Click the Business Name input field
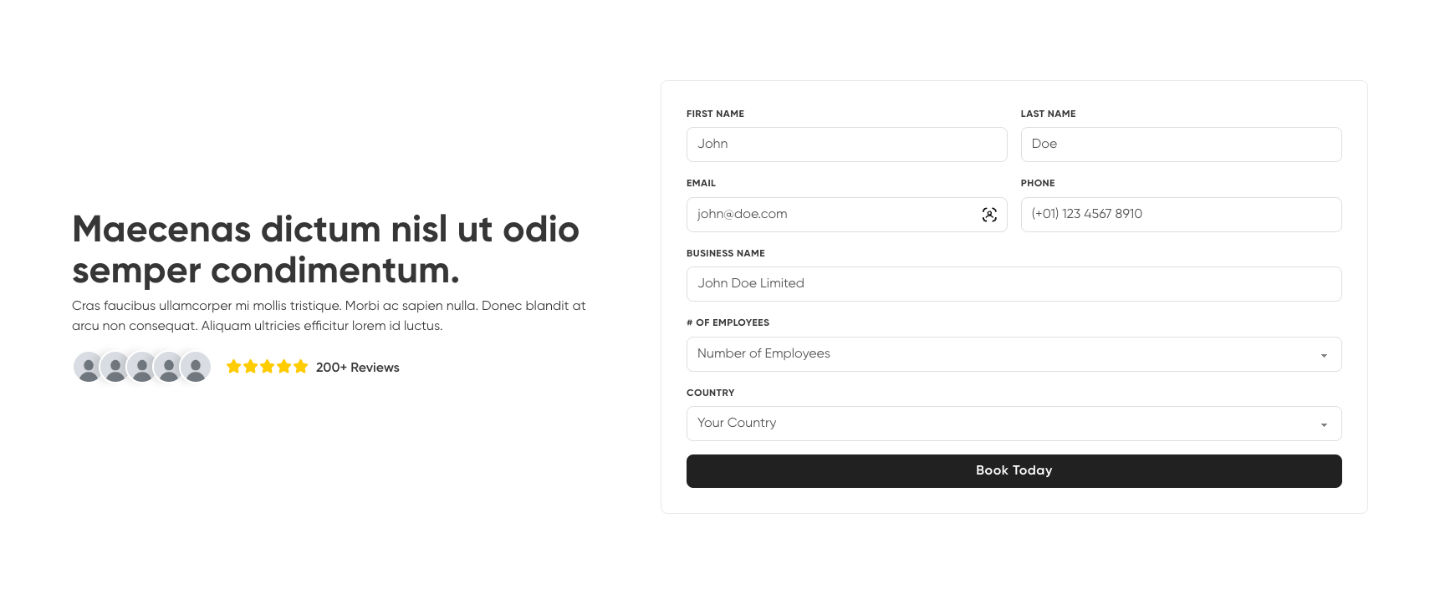The height and width of the screenshot is (594, 1440). (x=1013, y=284)
